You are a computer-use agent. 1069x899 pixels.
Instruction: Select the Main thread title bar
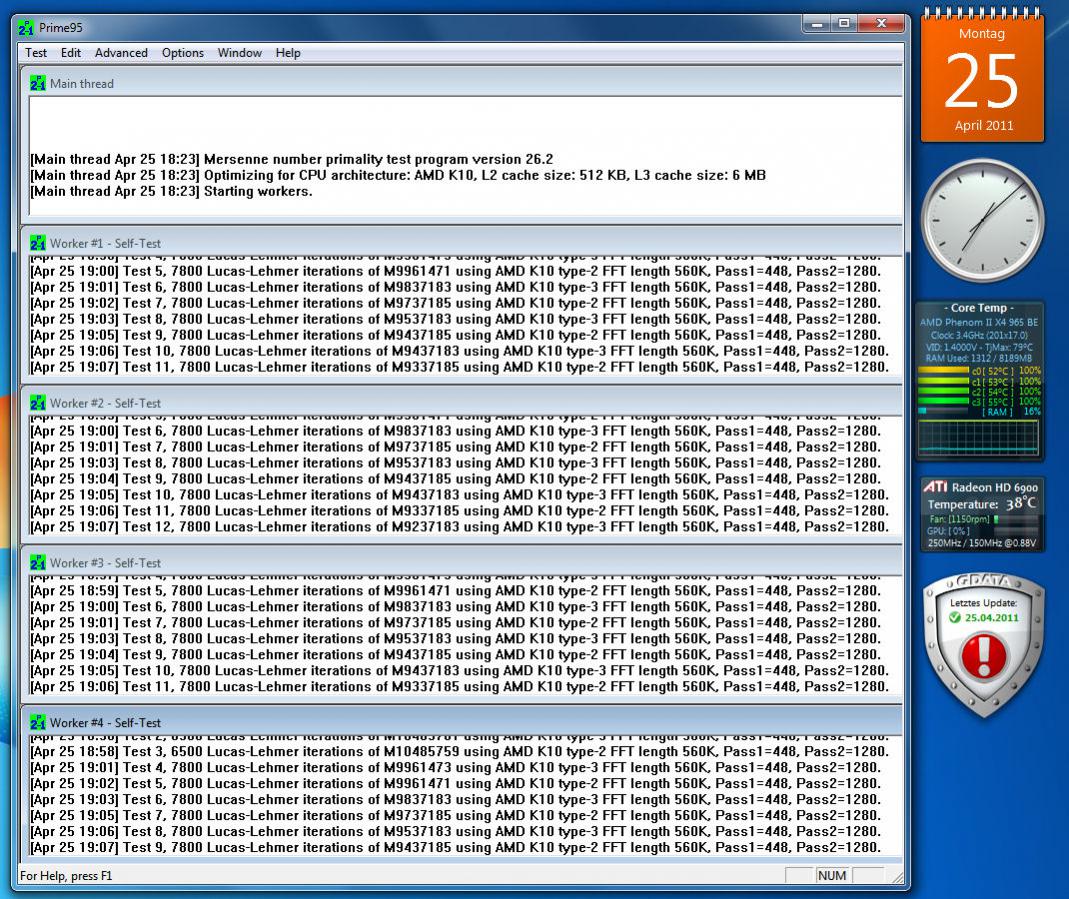[x=462, y=83]
